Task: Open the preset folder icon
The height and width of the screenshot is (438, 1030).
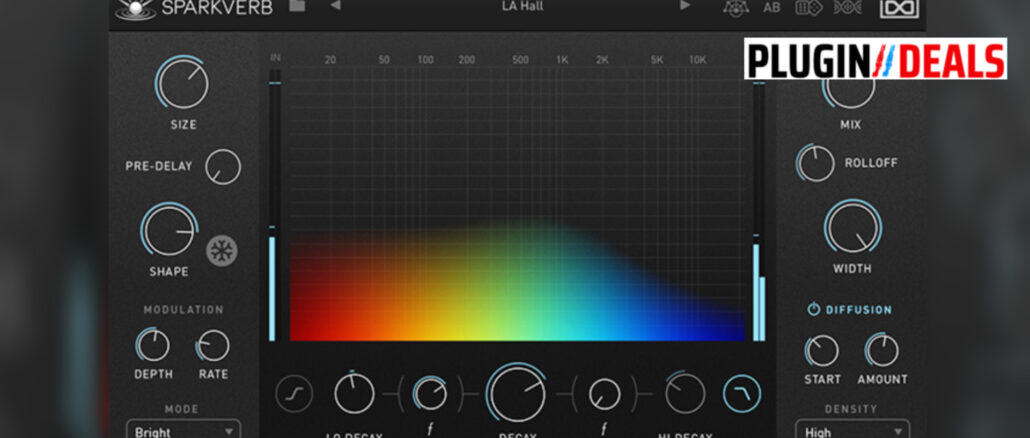Action: 298,6
